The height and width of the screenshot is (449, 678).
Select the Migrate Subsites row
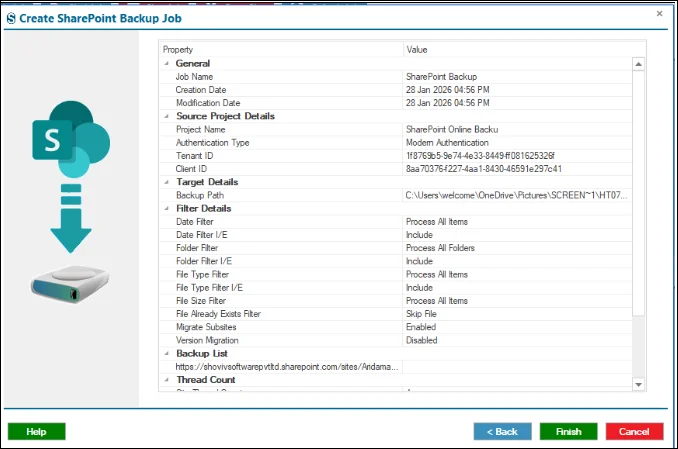point(396,327)
